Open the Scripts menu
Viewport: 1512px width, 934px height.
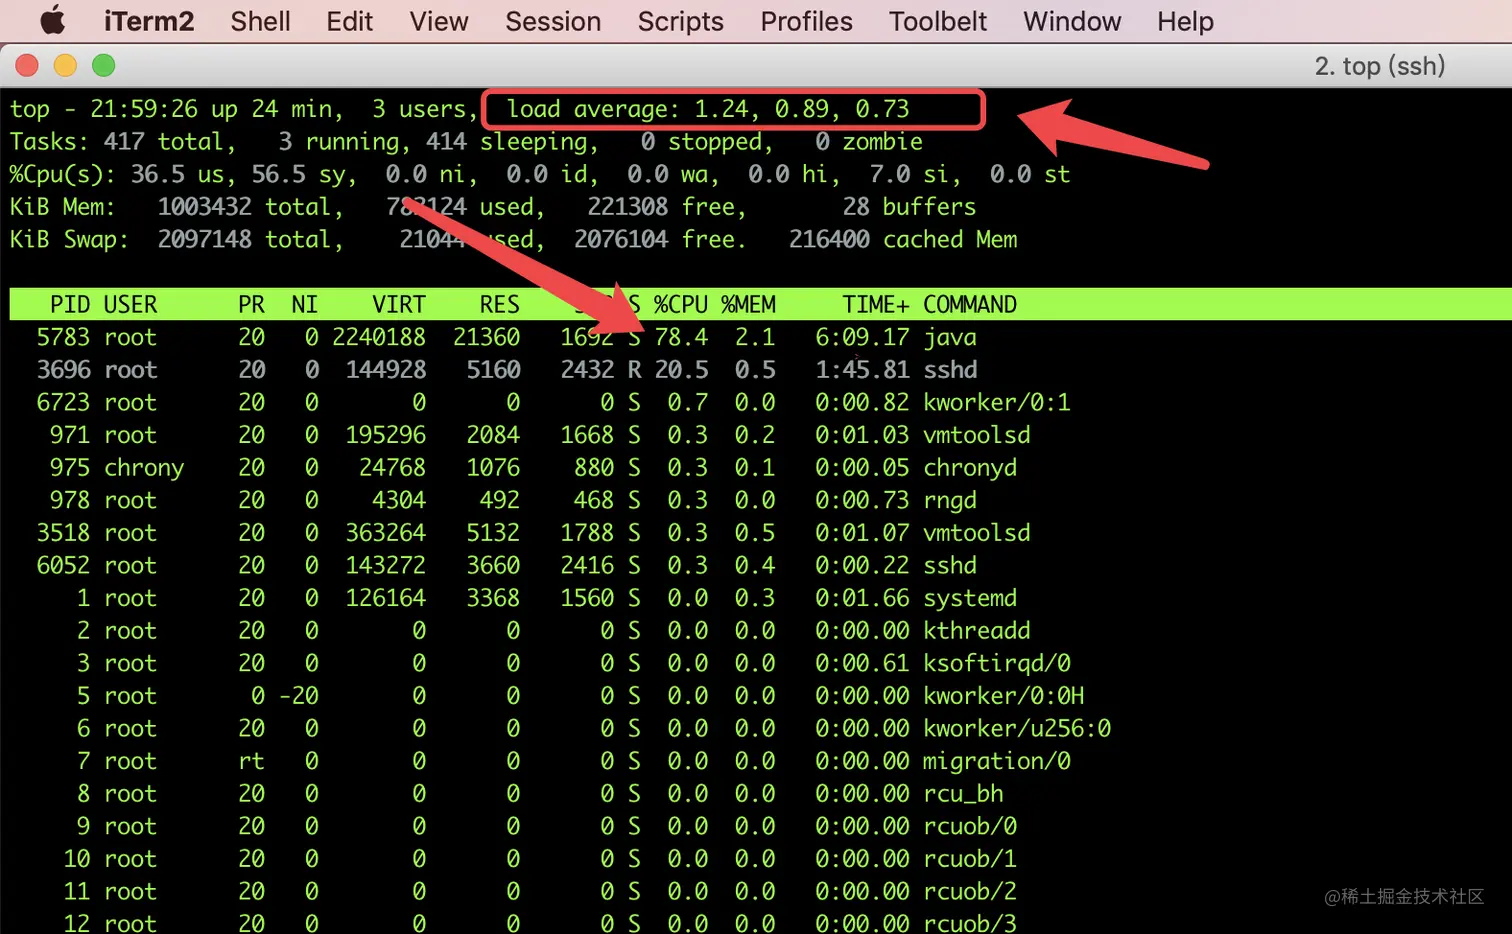click(680, 21)
